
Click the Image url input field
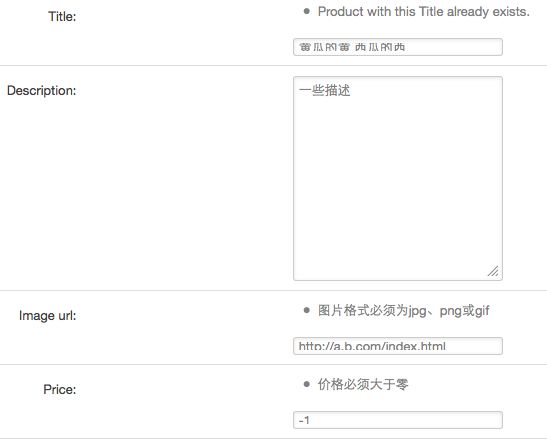(398, 346)
